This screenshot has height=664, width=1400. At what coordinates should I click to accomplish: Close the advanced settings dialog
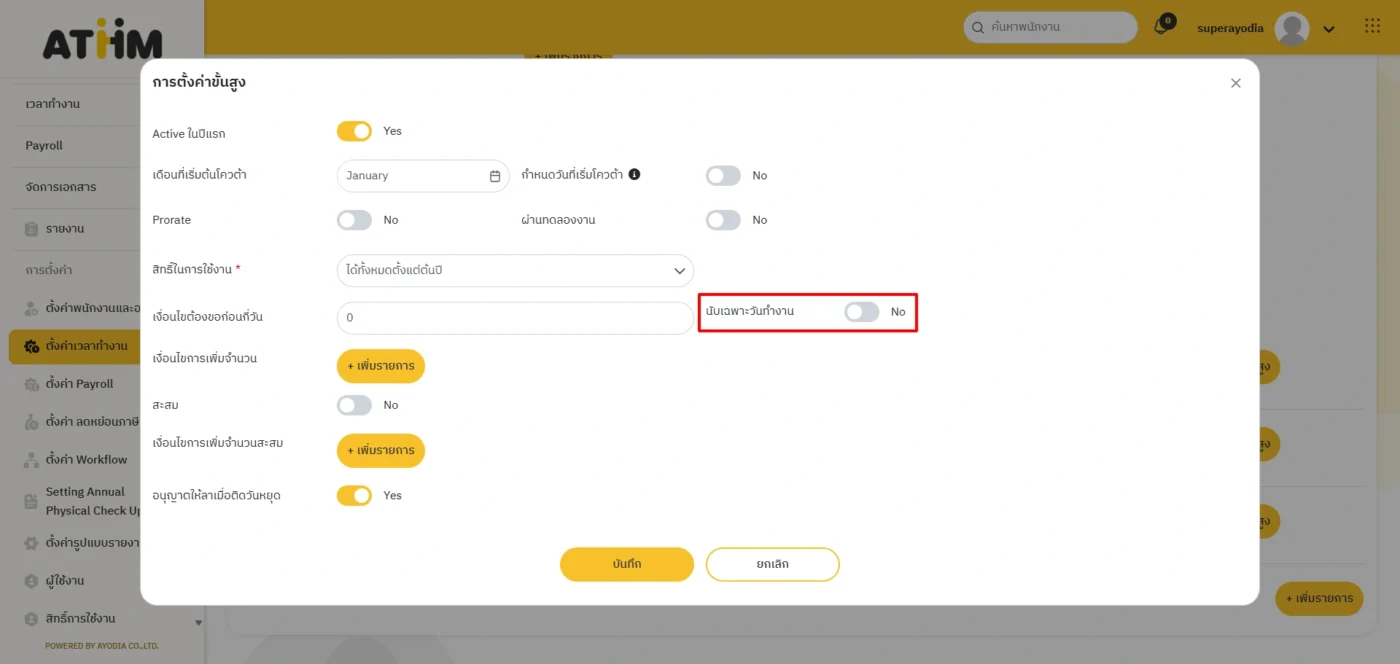pos(1235,83)
